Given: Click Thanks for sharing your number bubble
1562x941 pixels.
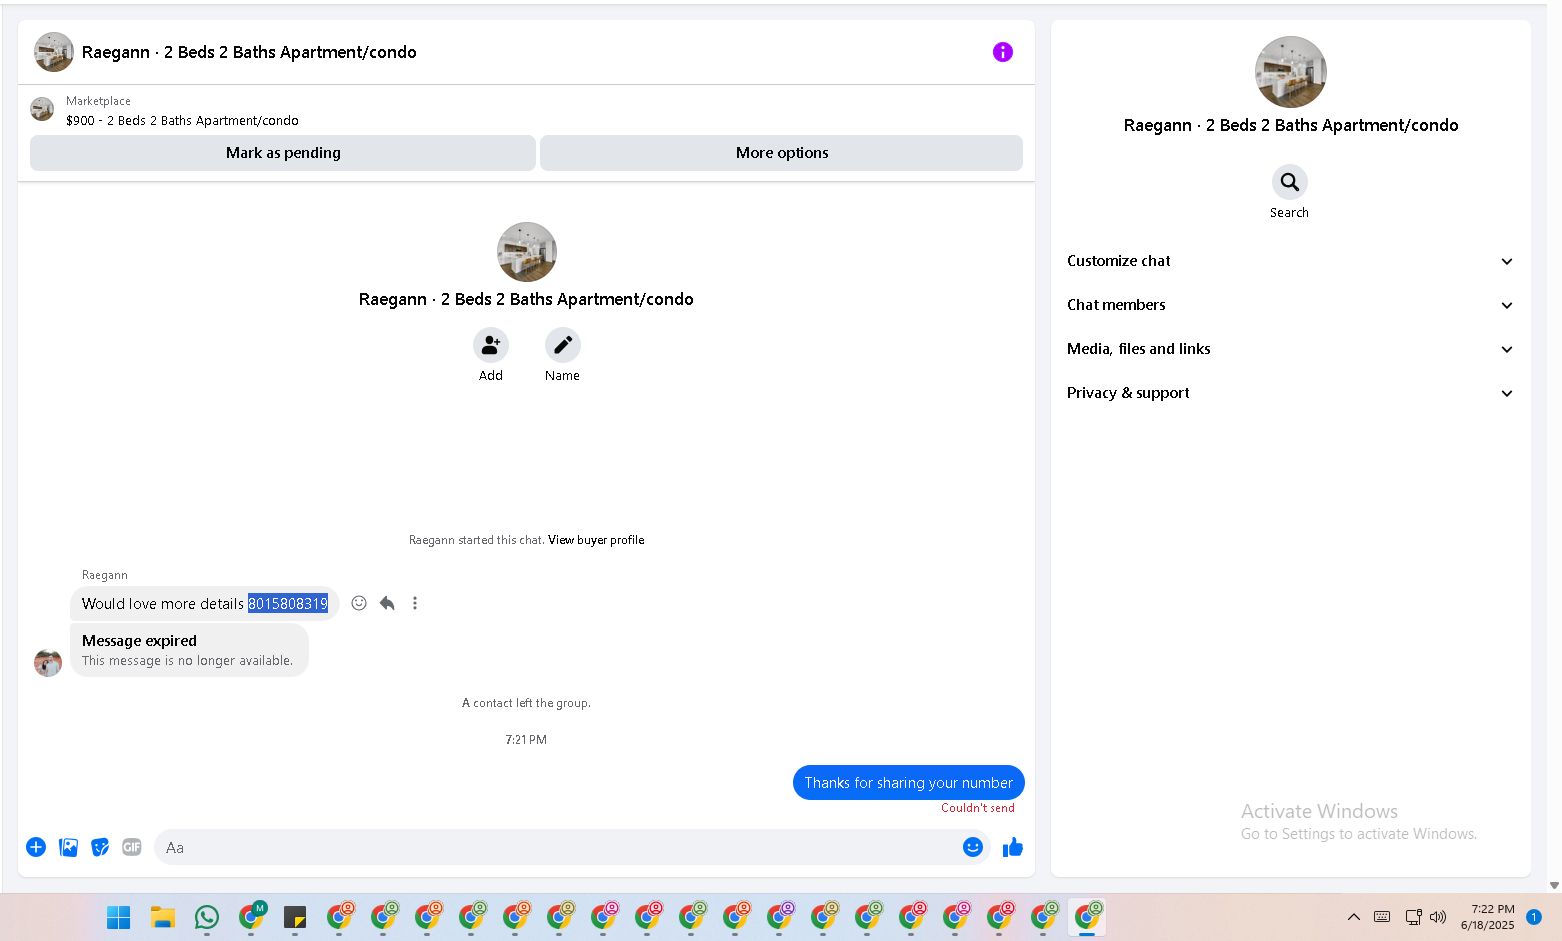Looking at the screenshot, I should [909, 783].
